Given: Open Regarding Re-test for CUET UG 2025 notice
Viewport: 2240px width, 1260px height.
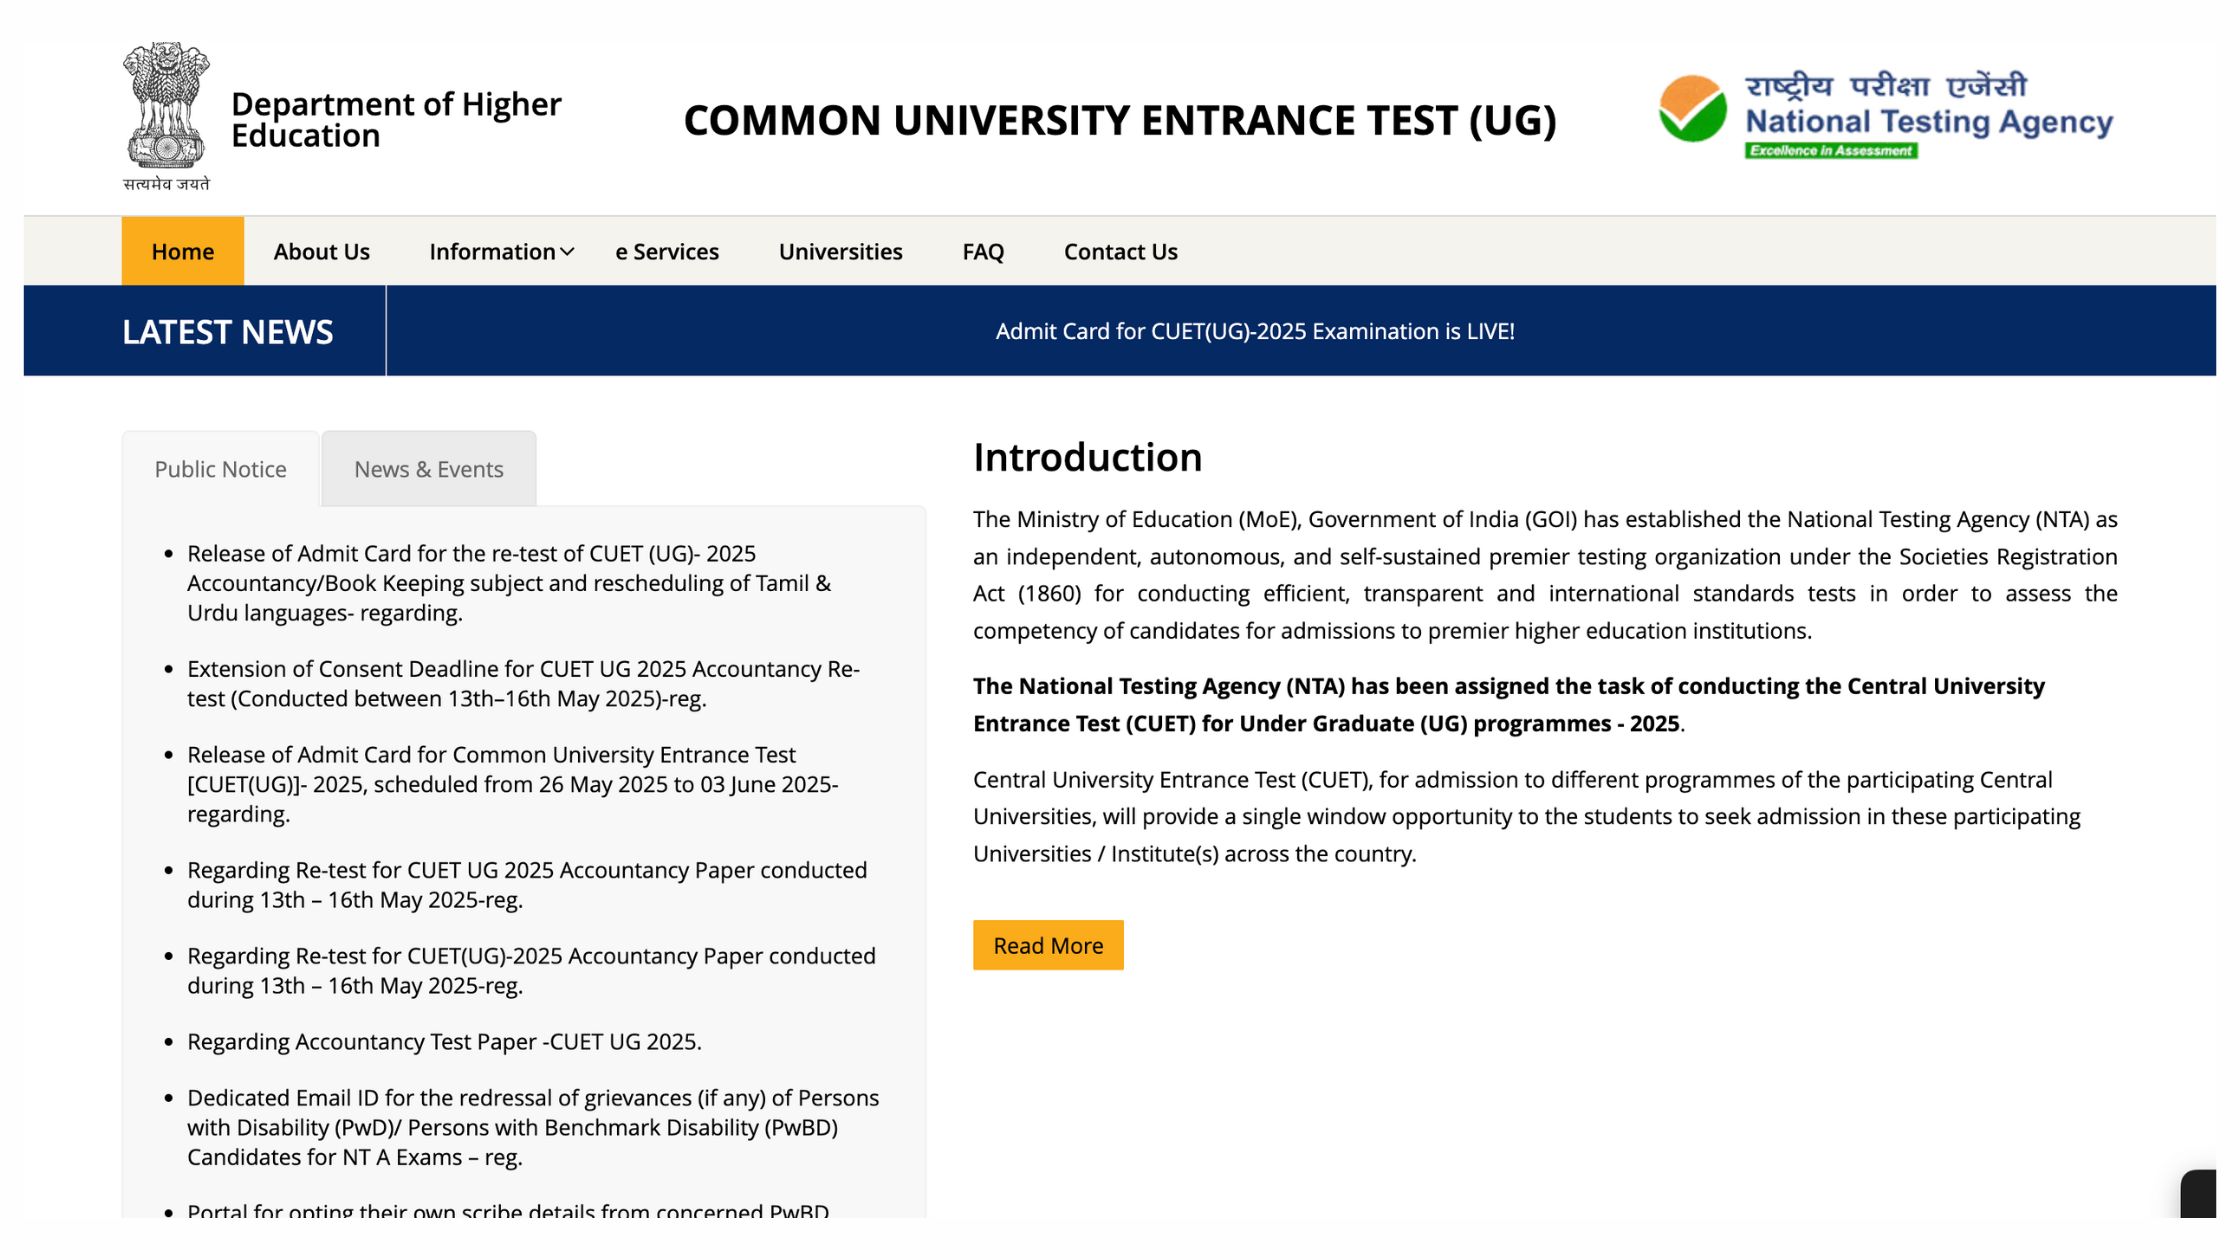Looking at the screenshot, I should [527, 884].
